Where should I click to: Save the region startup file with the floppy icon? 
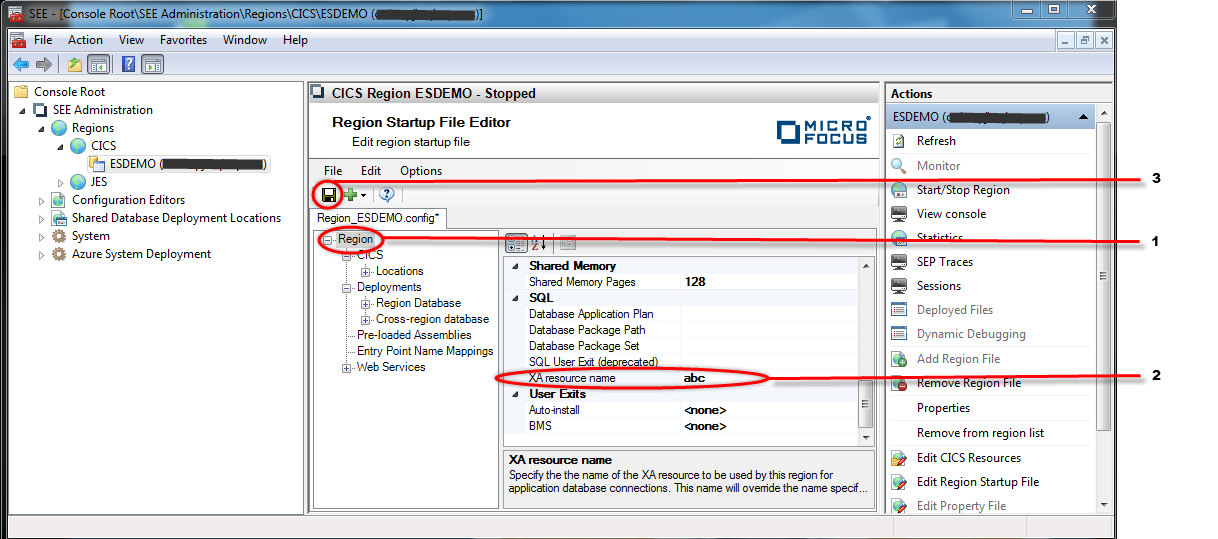(x=328, y=194)
